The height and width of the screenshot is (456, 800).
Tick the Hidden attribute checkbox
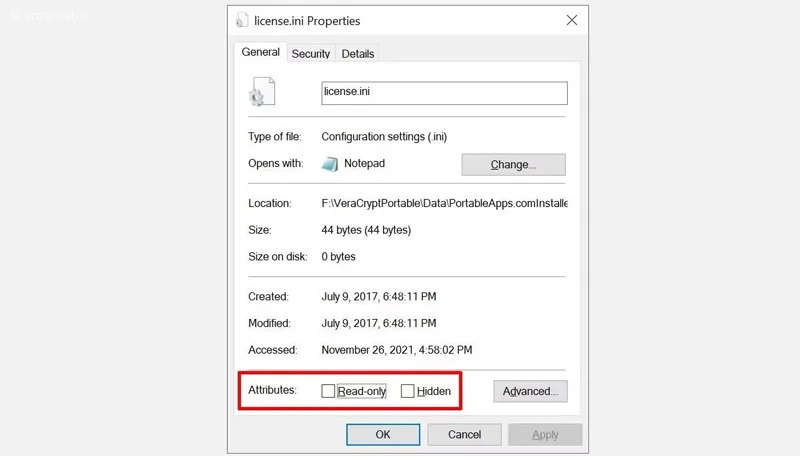[x=407, y=391]
